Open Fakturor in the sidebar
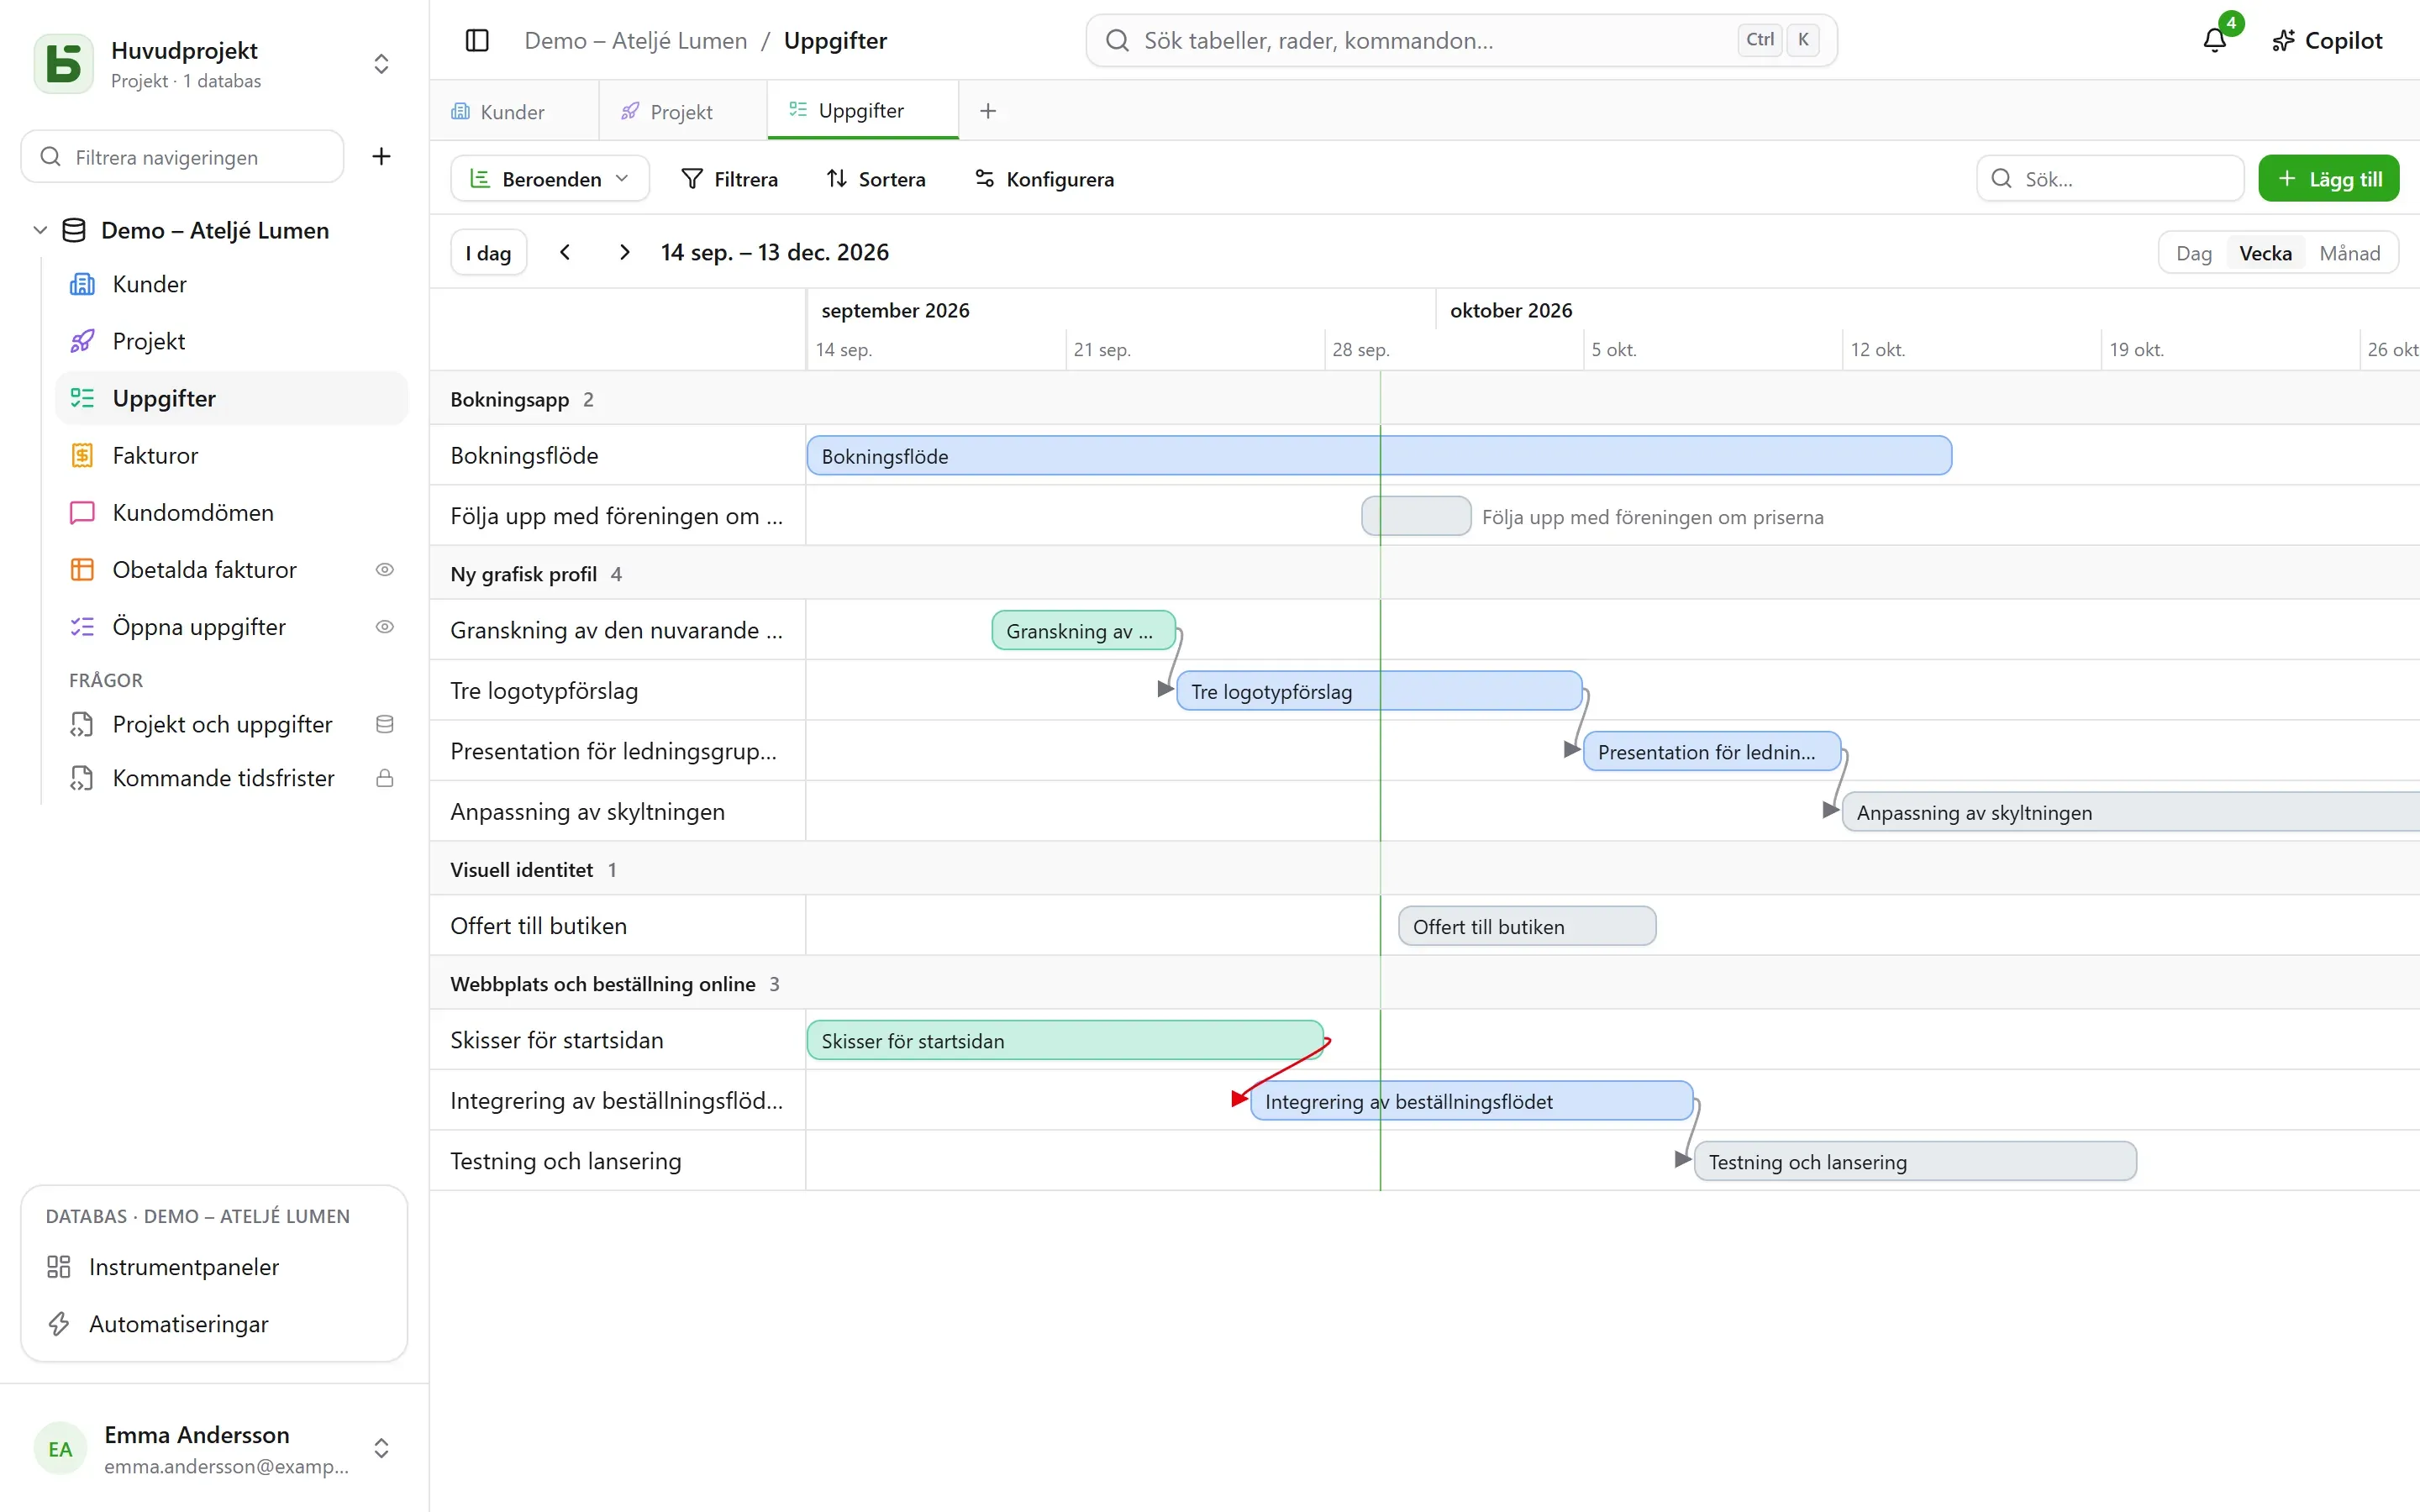 [232, 455]
